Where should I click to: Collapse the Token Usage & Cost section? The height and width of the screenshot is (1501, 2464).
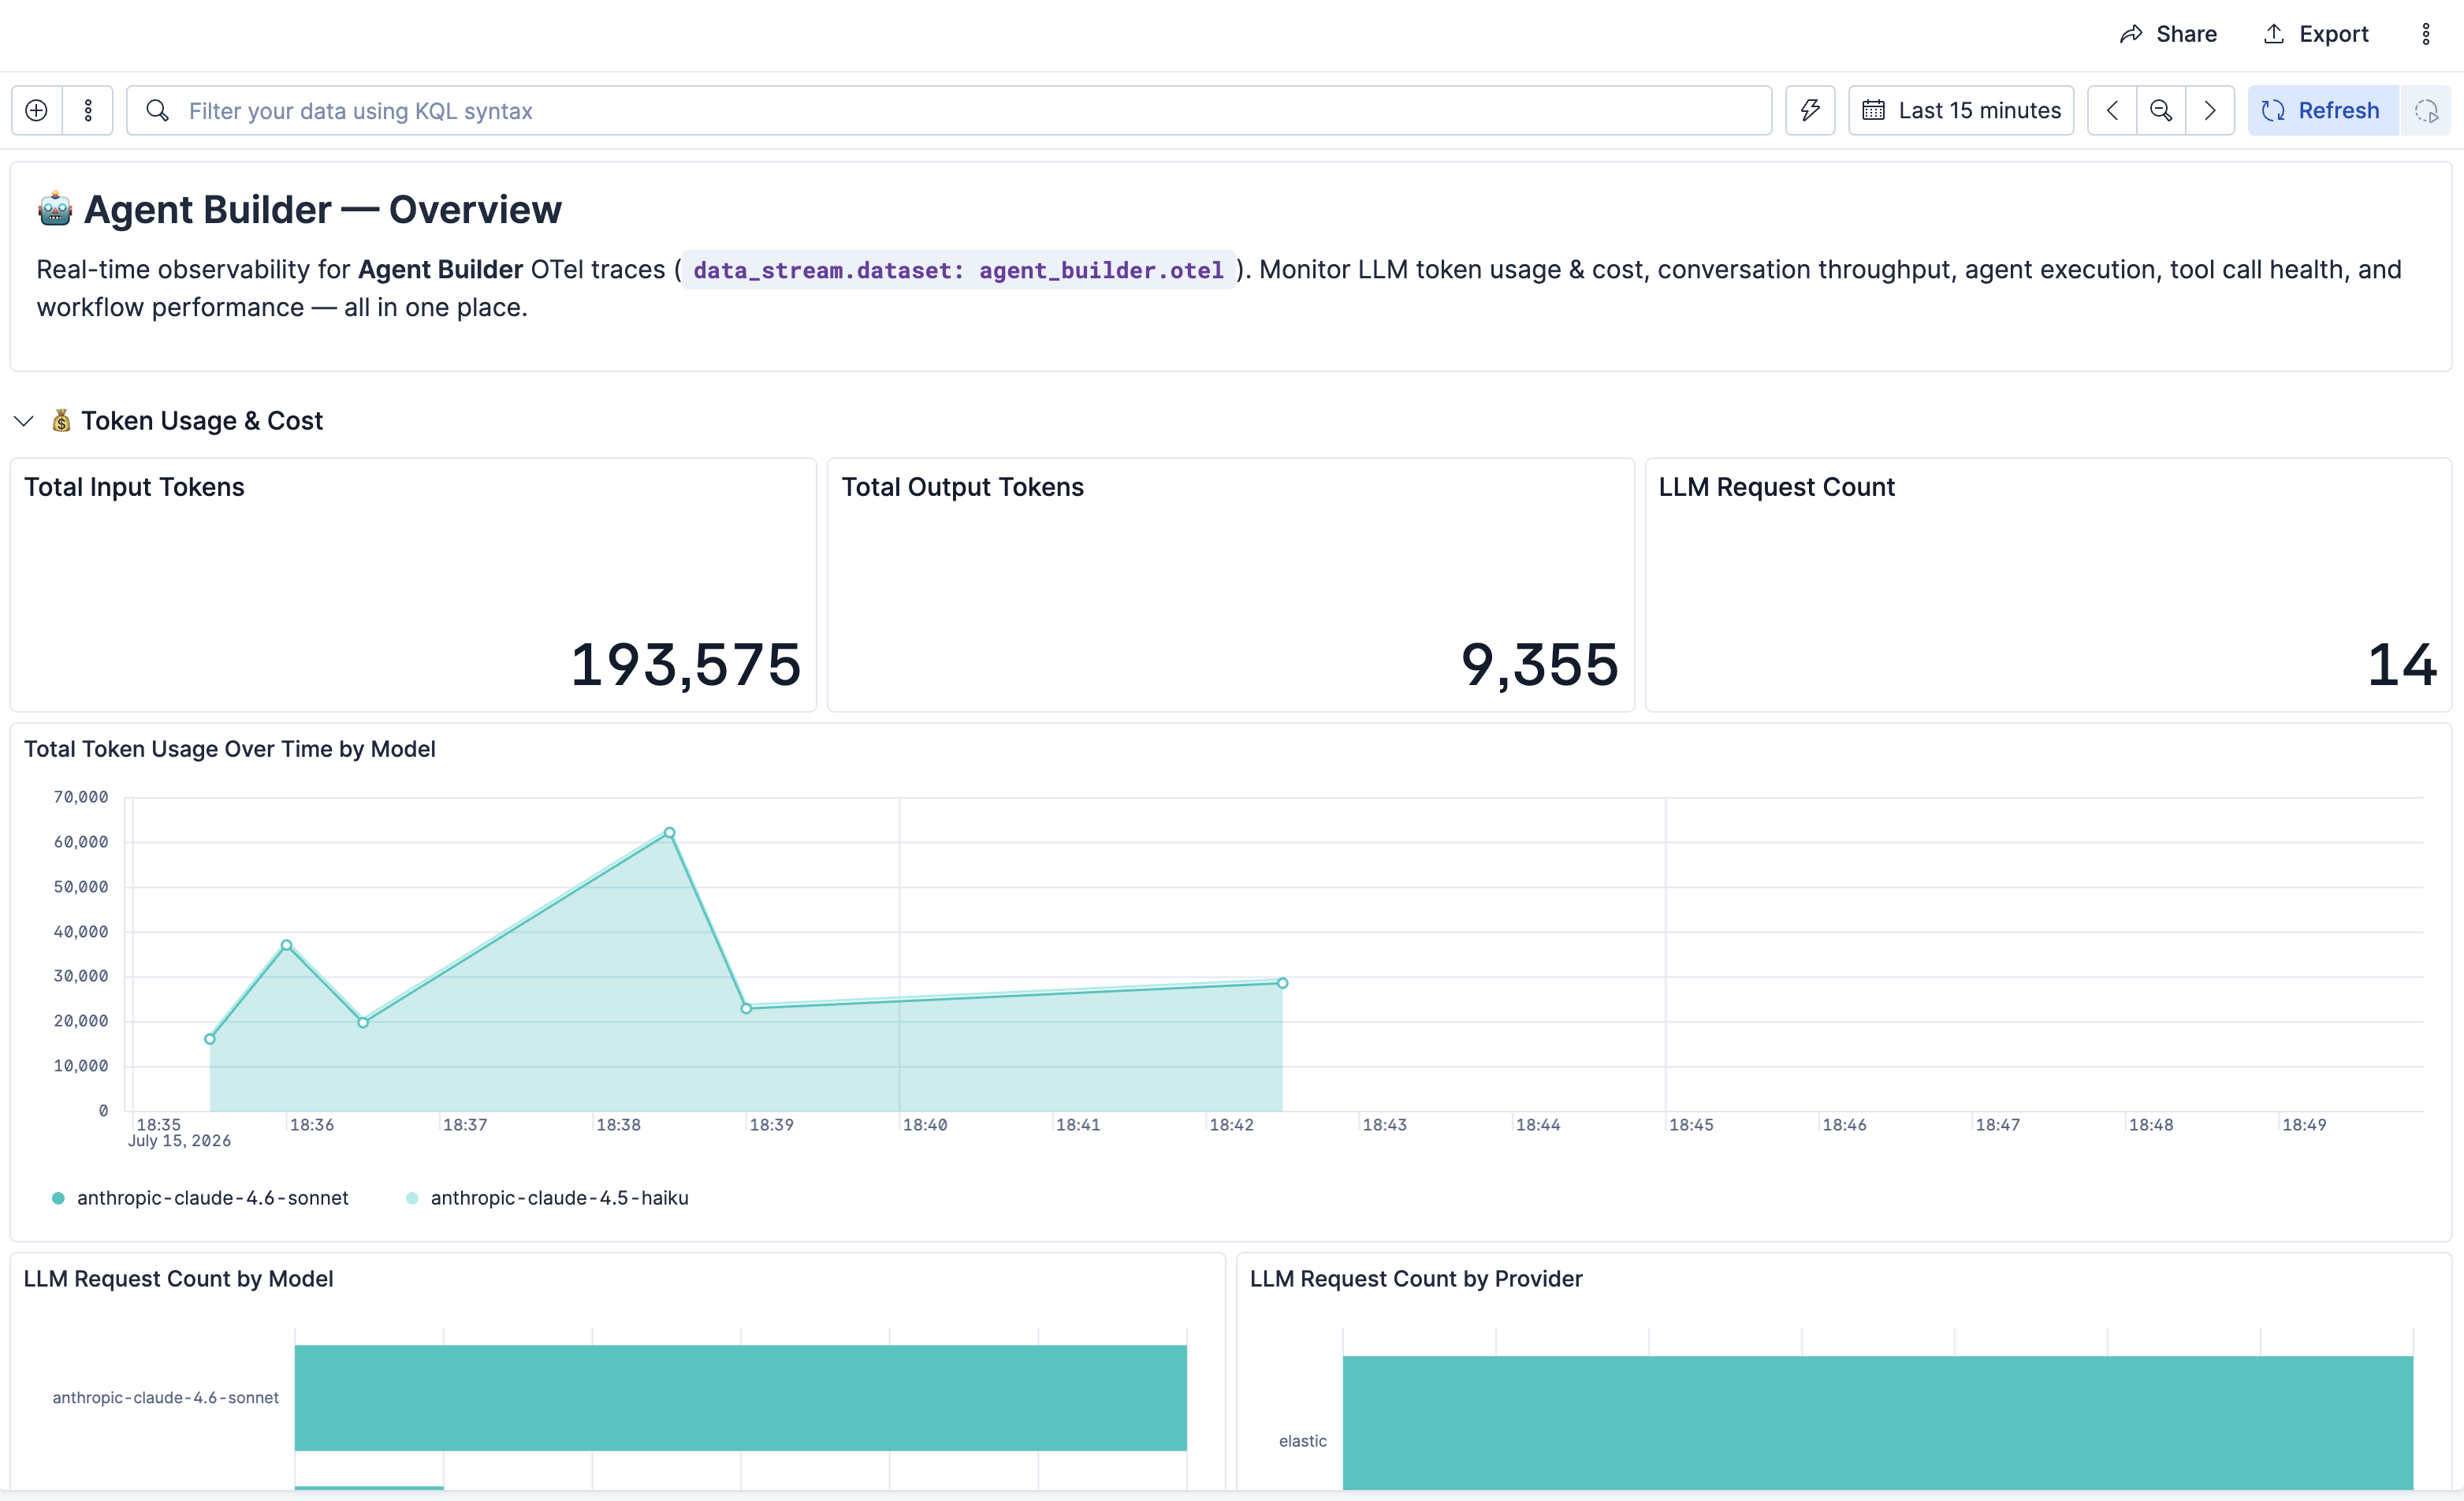click(24, 421)
